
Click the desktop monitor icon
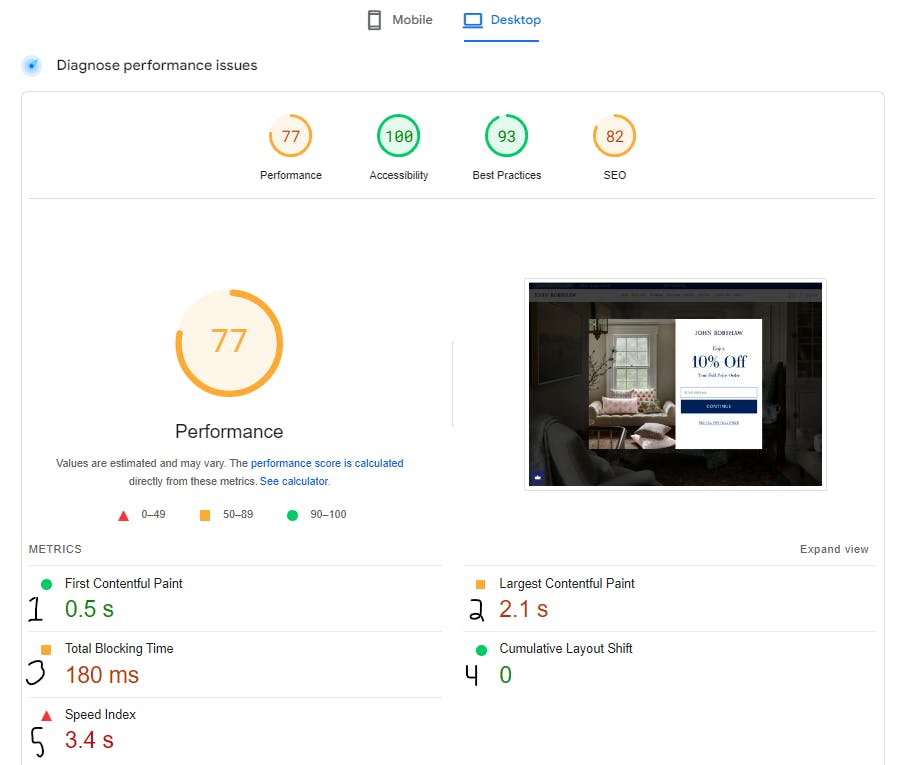[x=473, y=20]
